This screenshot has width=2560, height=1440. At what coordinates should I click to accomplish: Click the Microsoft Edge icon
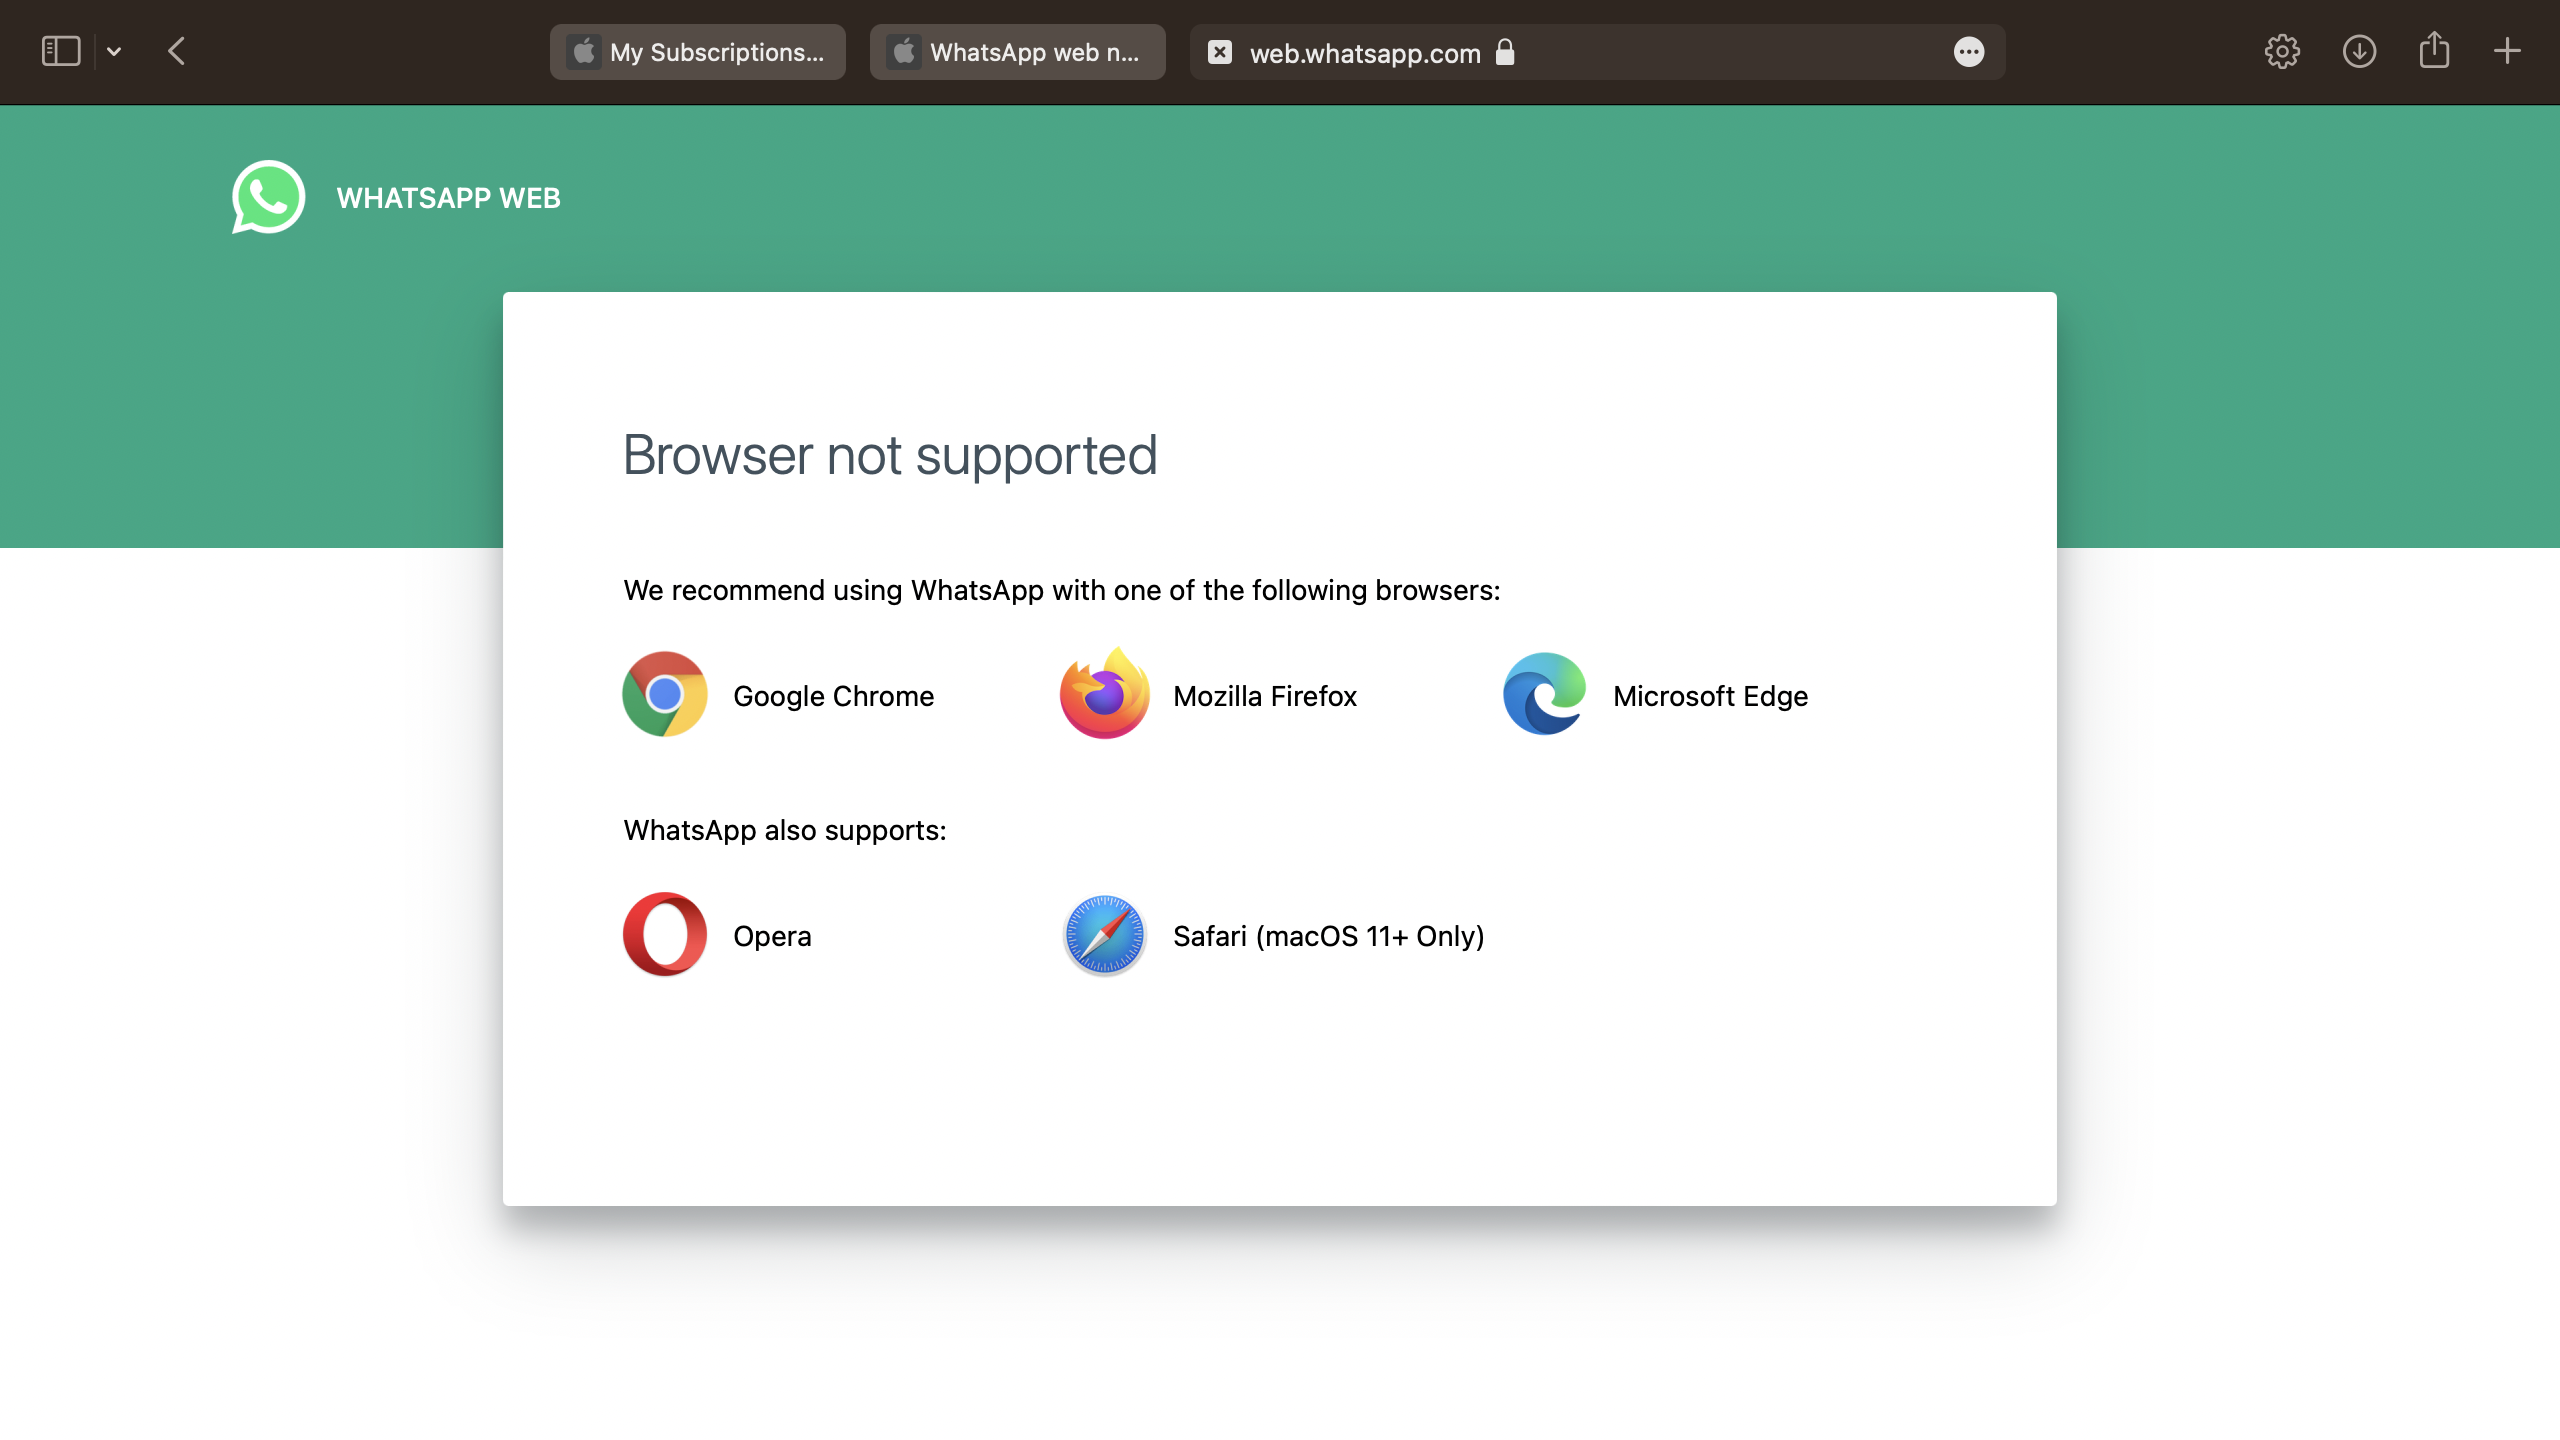coord(1545,695)
